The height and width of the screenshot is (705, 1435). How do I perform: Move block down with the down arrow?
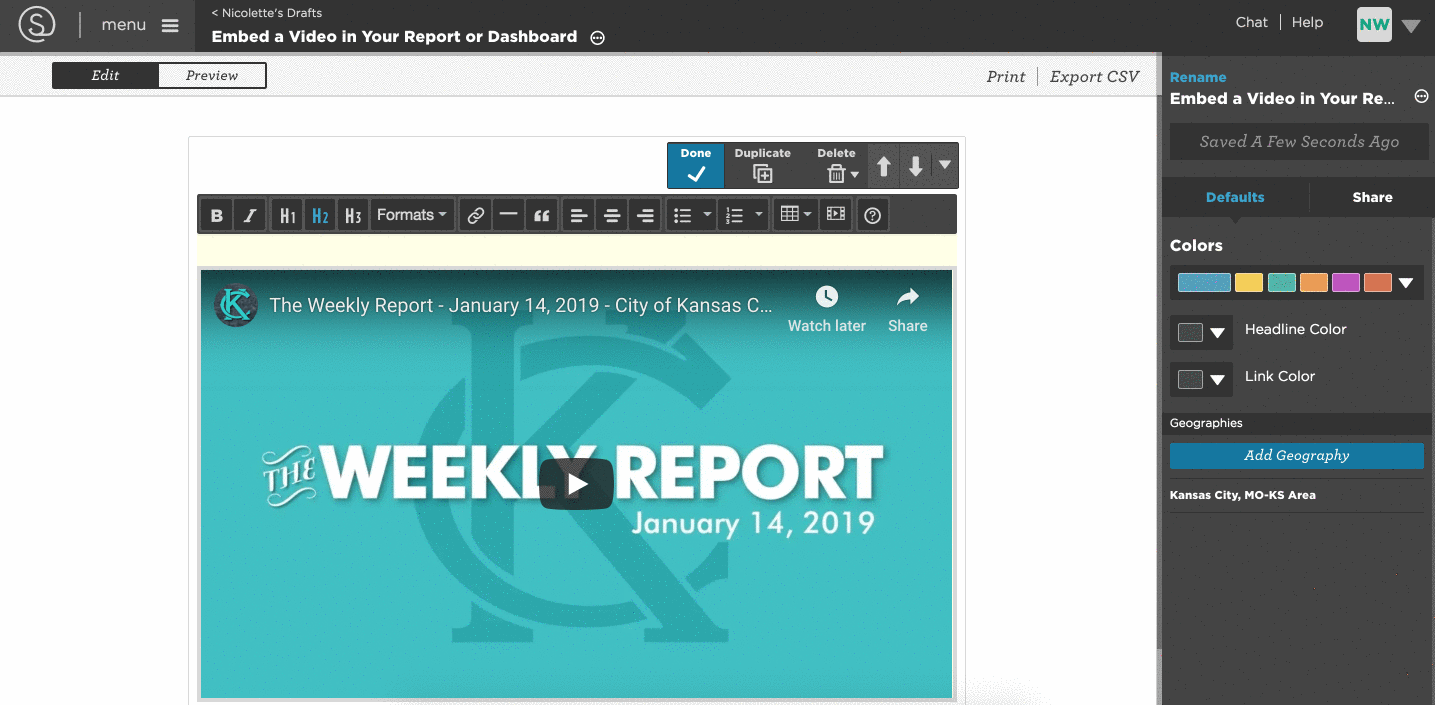(x=916, y=166)
